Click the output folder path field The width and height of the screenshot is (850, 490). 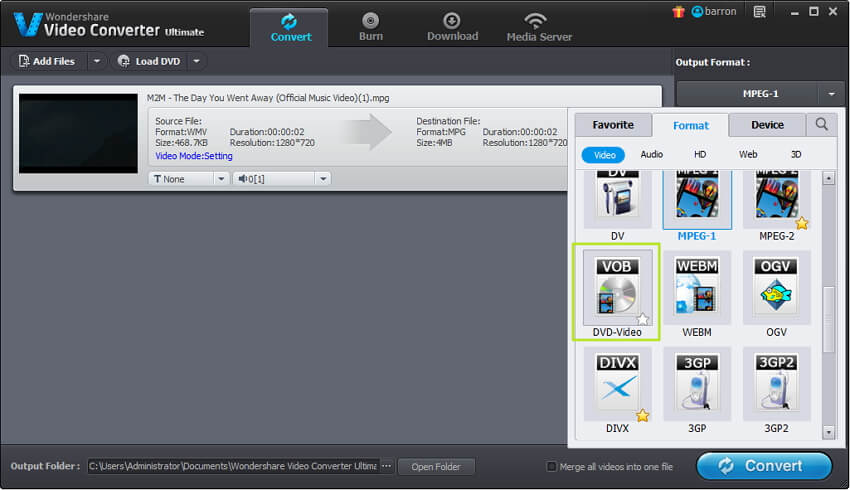click(x=233, y=466)
